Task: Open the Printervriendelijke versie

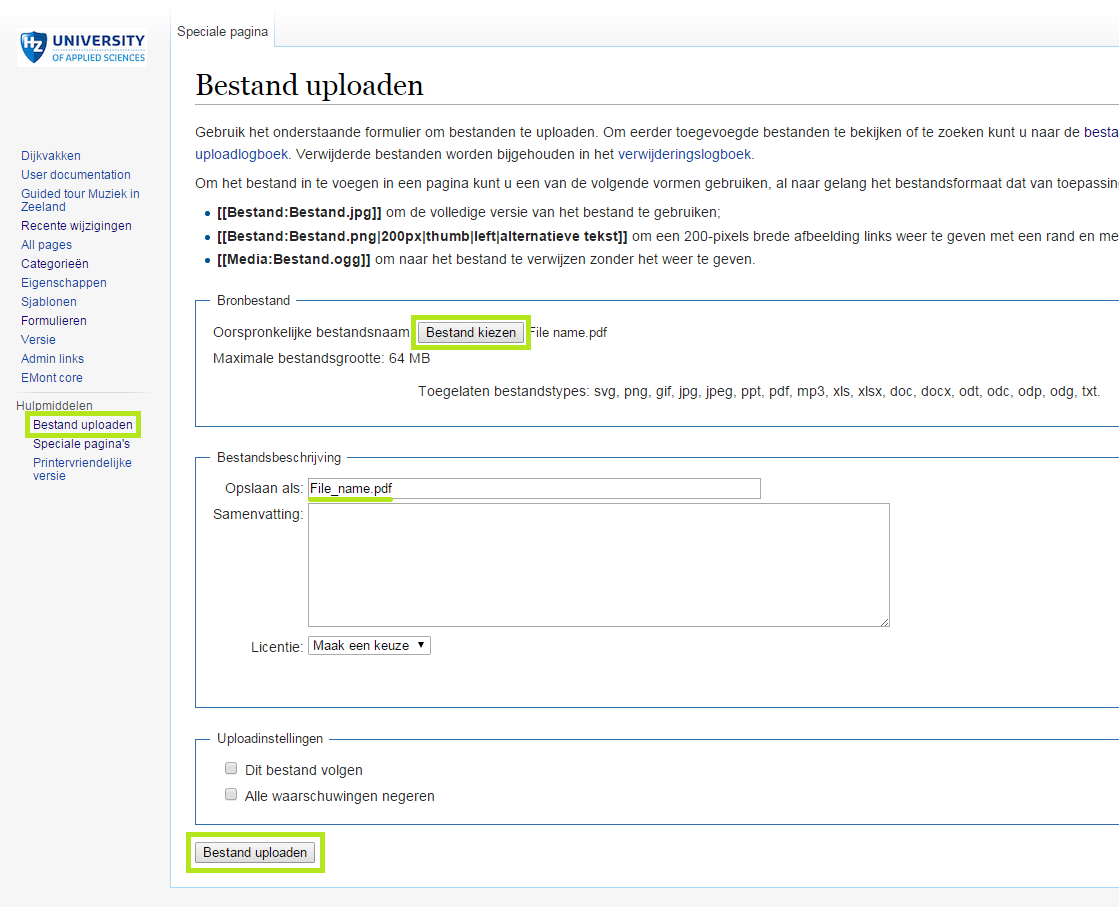Action: pyautogui.click(x=82, y=468)
